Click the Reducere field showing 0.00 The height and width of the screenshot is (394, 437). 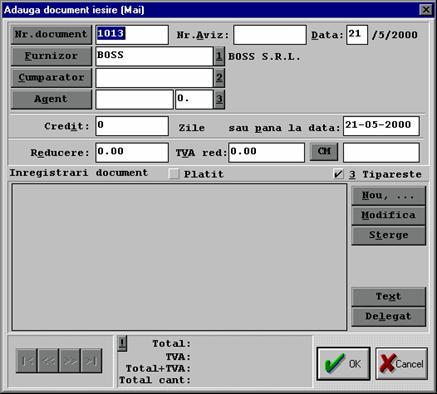[x=132, y=153]
